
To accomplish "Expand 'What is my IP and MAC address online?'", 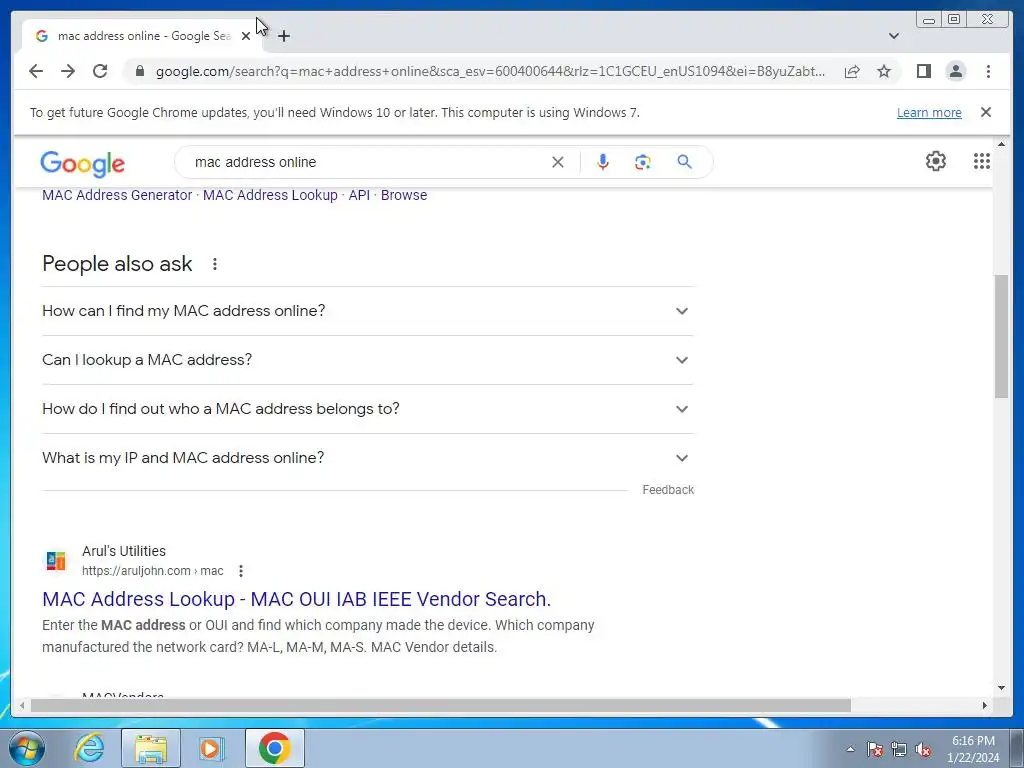I will pyautogui.click(x=367, y=458).
